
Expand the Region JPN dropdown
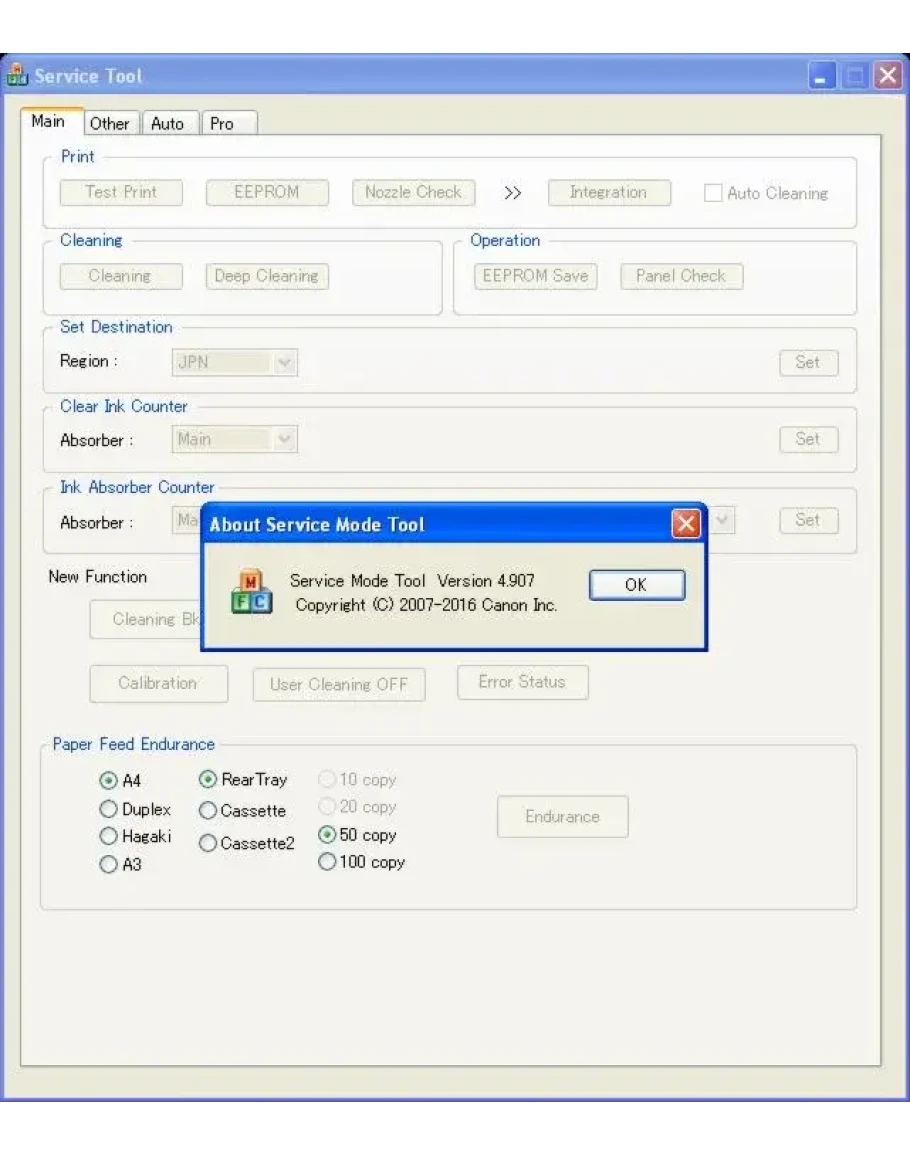pyautogui.click(x=284, y=363)
